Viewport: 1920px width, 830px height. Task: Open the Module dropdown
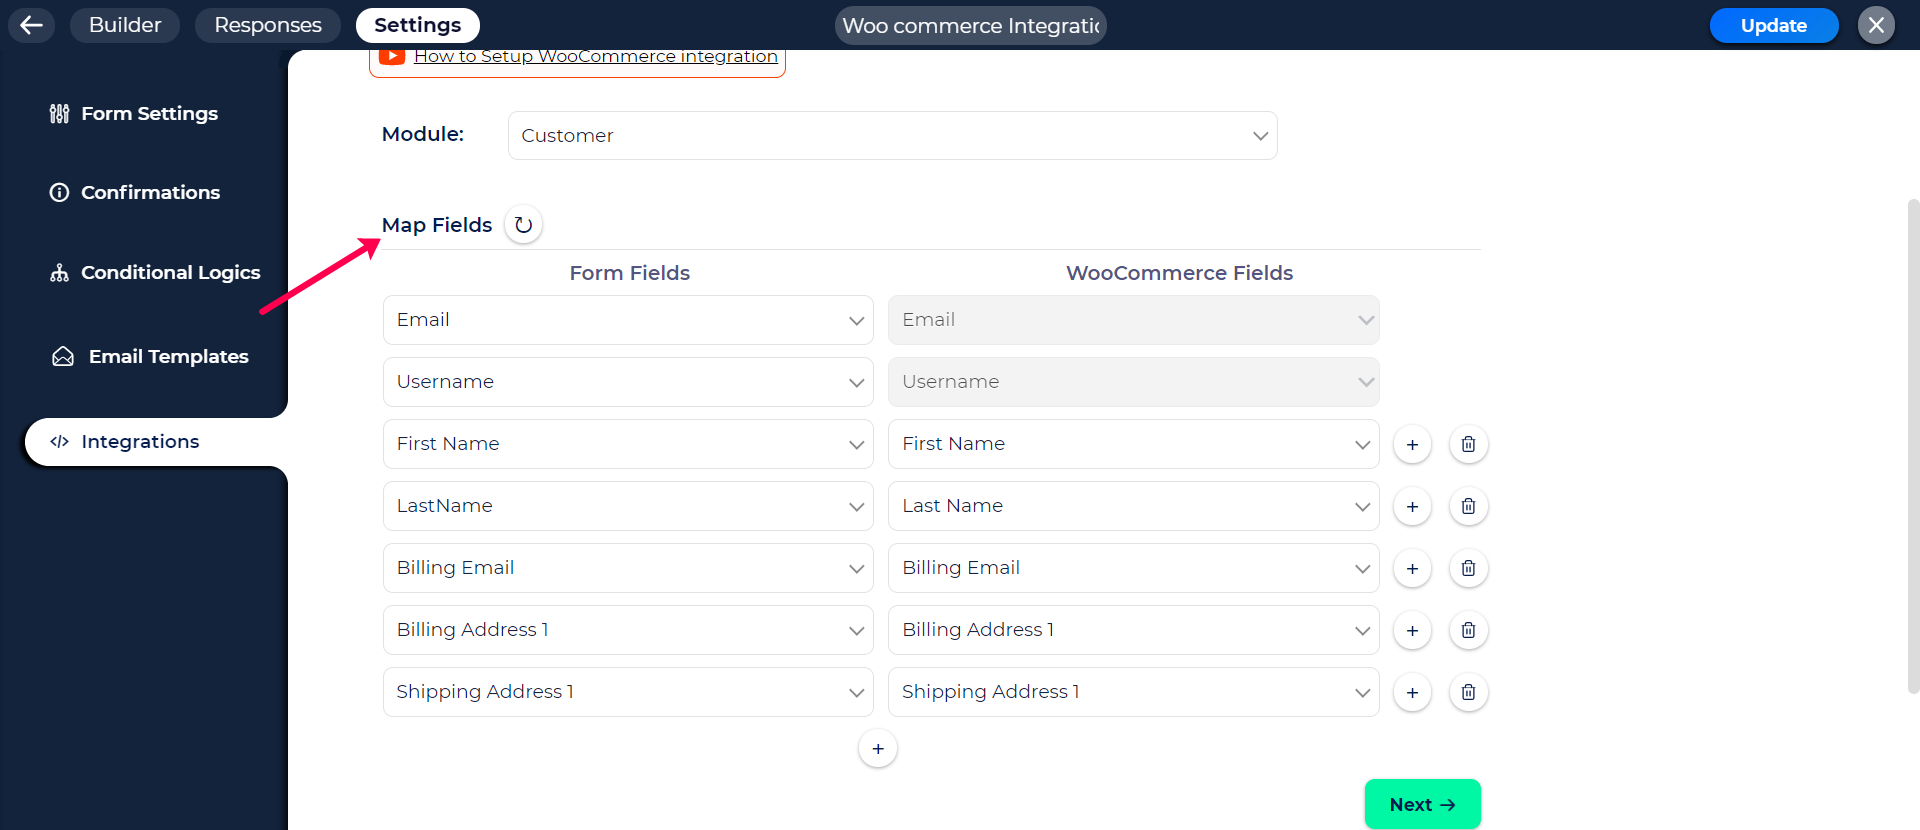point(892,135)
